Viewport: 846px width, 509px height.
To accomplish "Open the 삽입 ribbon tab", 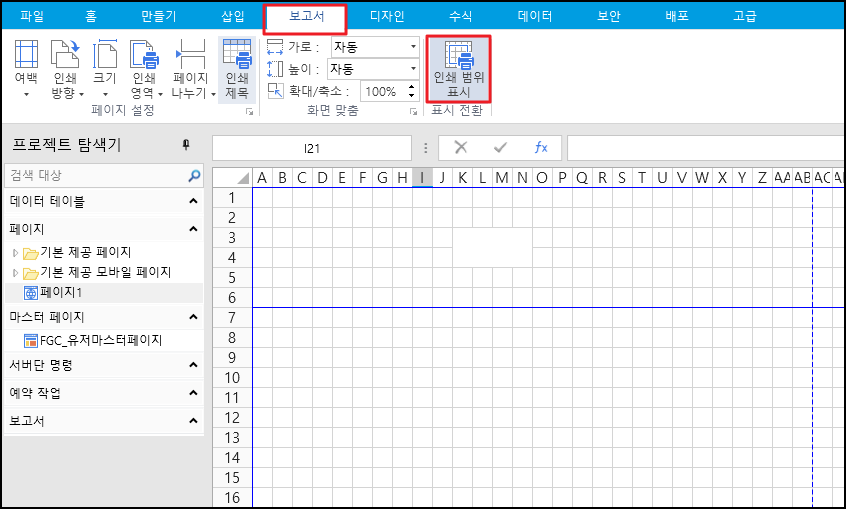I will [232, 16].
